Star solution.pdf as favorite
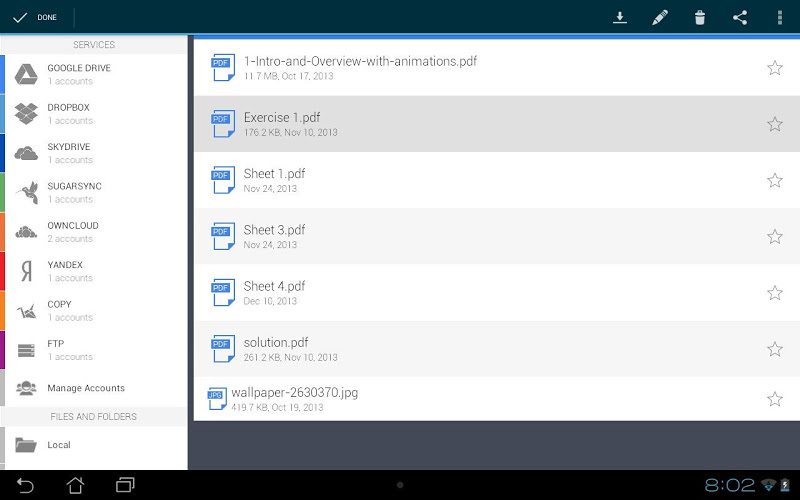 (x=774, y=349)
